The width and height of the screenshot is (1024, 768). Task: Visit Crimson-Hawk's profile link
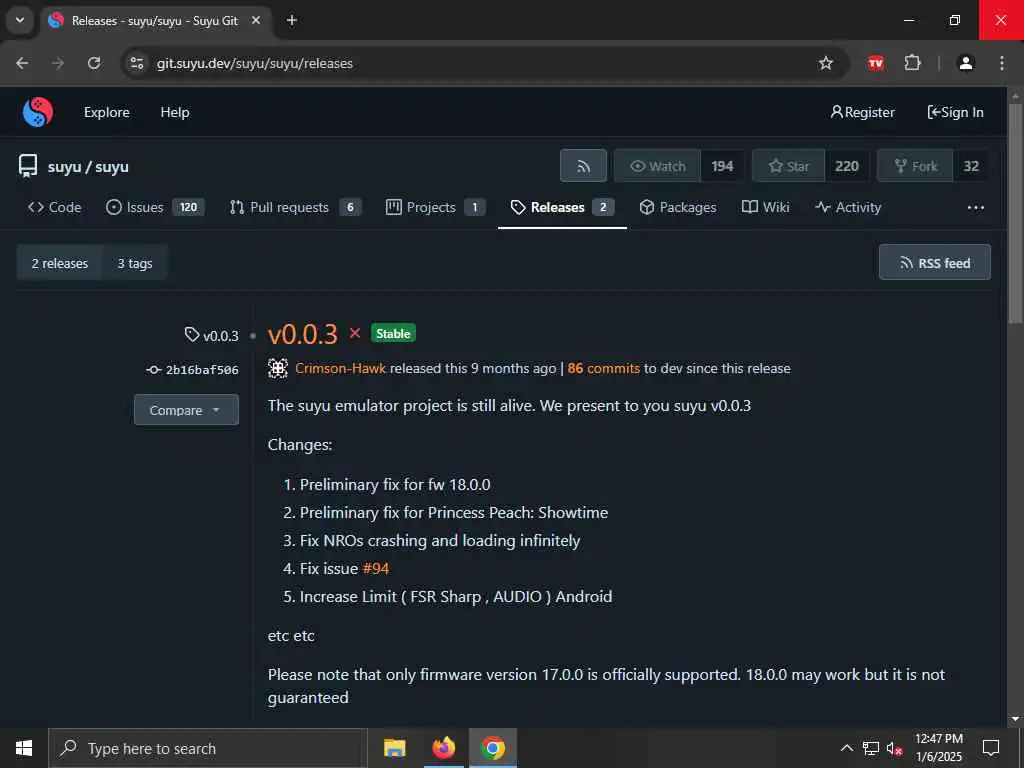point(340,368)
